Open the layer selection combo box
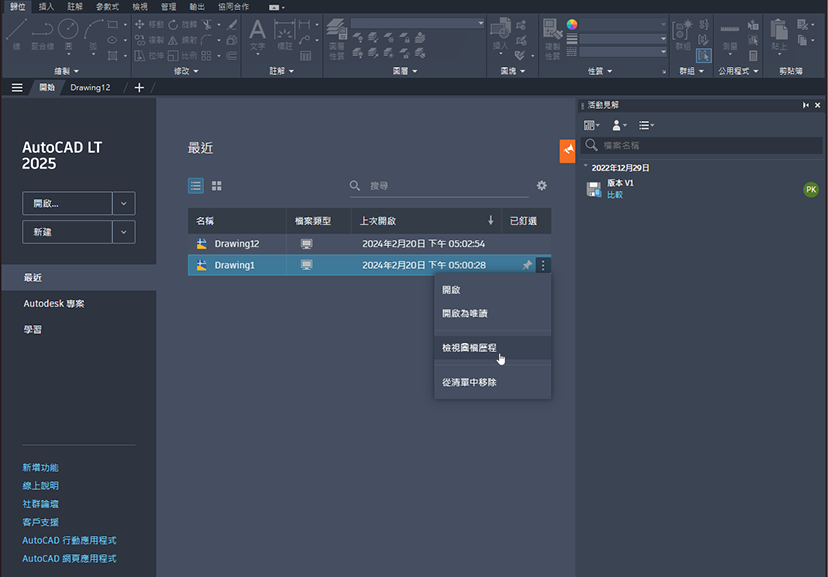This screenshot has height=577, width=828. point(417,23)
